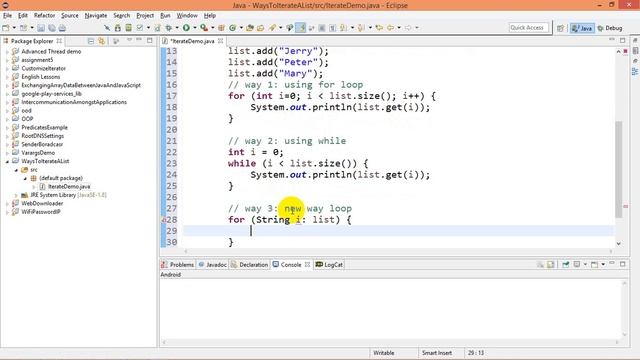The width and height of the screenshot is (640, 360).
Task: Click the Save All toolbar icon
Action: (52, 28)
